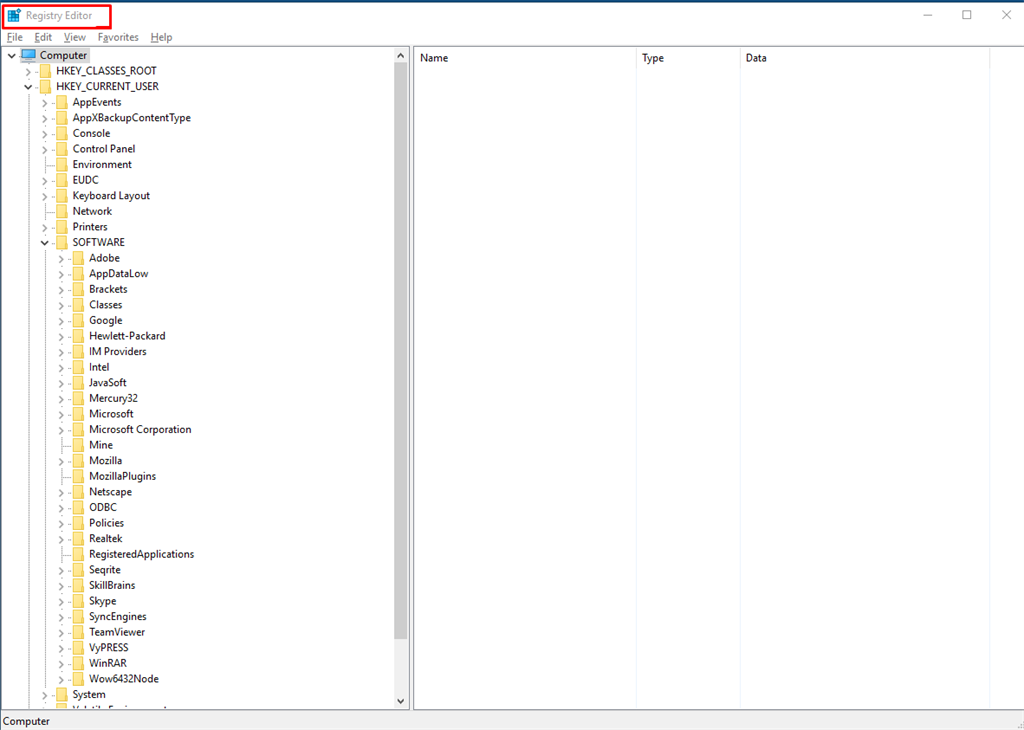Click the SOFTWARE folder icon

point(61,242)
